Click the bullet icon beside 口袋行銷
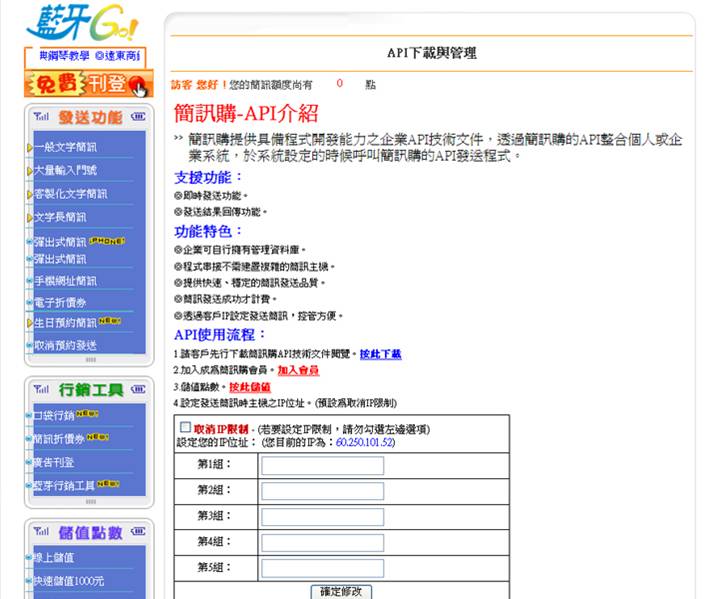The width and height of the screenshot is (722, 599). coord(30,415)
